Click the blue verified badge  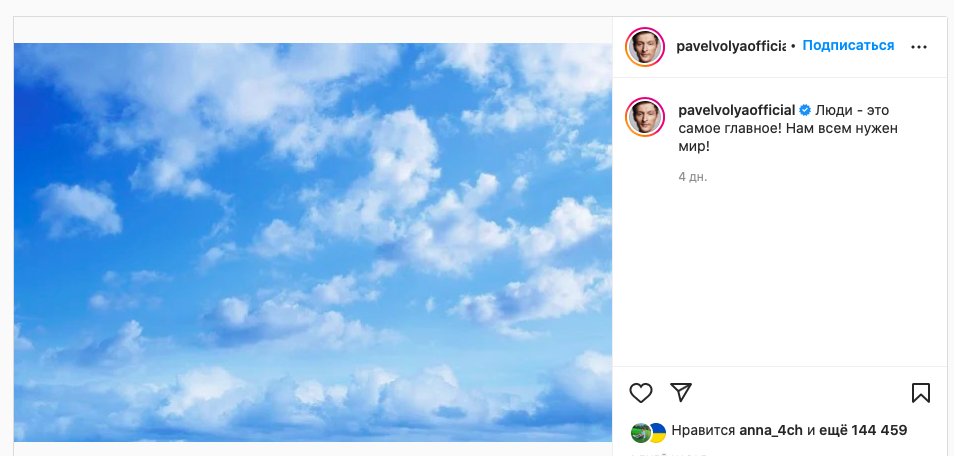pos(804,109)
